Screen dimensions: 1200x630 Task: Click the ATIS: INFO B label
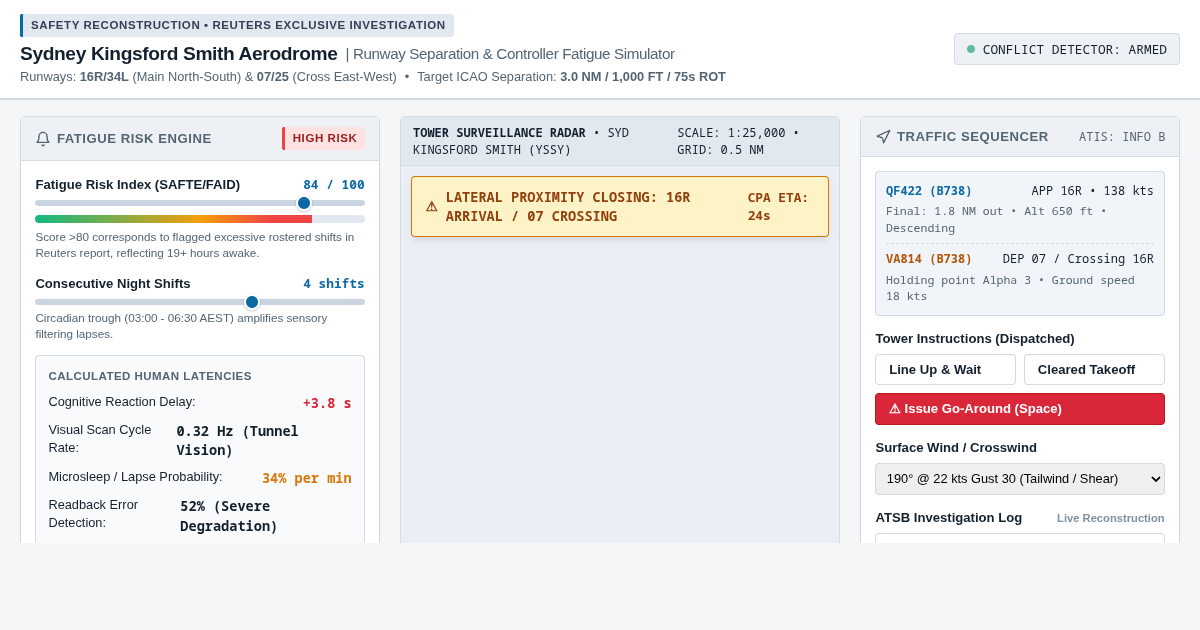[1122, 137]
